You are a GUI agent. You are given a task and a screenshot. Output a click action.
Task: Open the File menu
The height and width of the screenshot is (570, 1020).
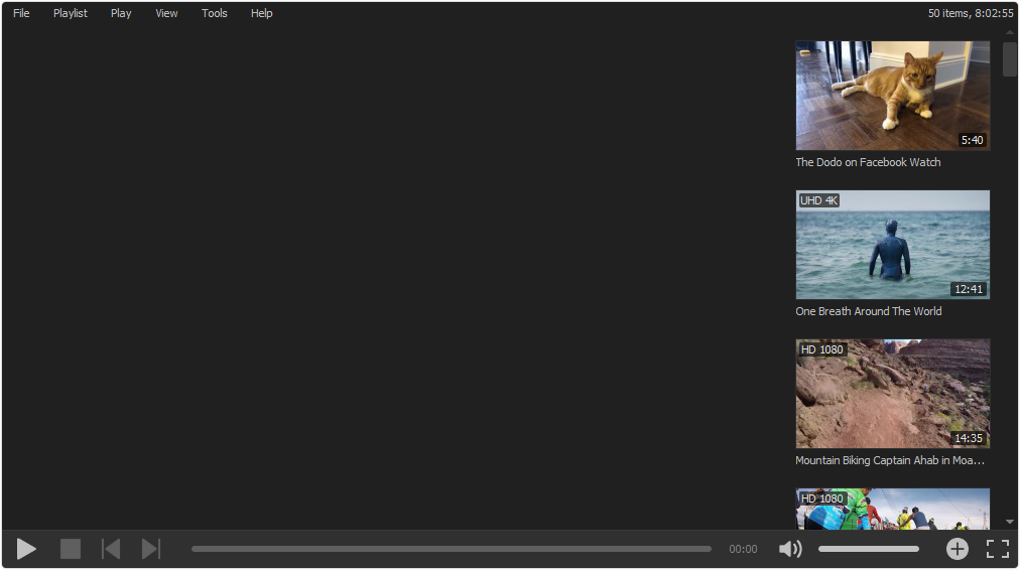click(21, 13)
